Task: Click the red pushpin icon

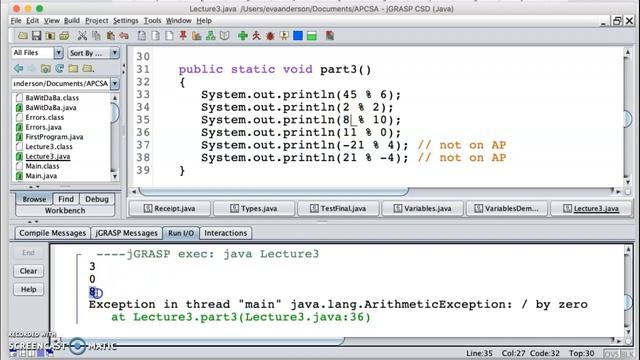Action: point(183,36)
